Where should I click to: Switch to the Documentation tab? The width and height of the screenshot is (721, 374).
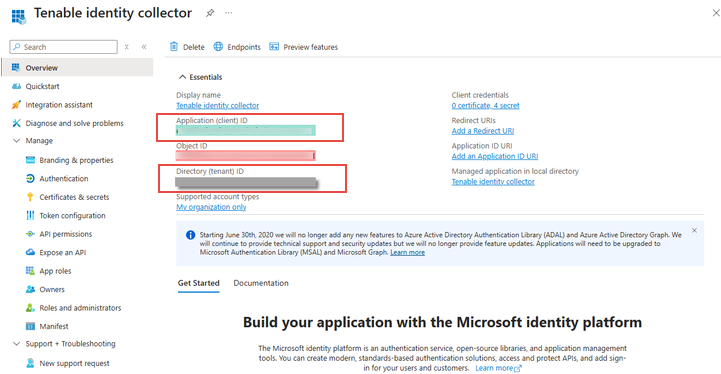point(261,283)
